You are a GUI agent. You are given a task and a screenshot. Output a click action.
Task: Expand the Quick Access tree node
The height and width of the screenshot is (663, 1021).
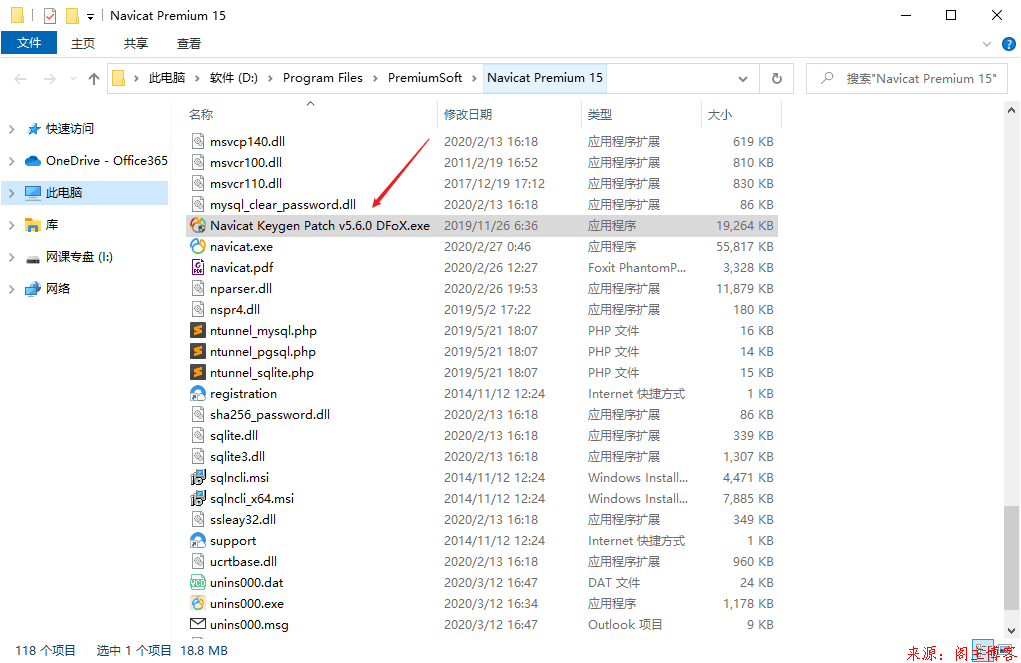click(11, 129)
